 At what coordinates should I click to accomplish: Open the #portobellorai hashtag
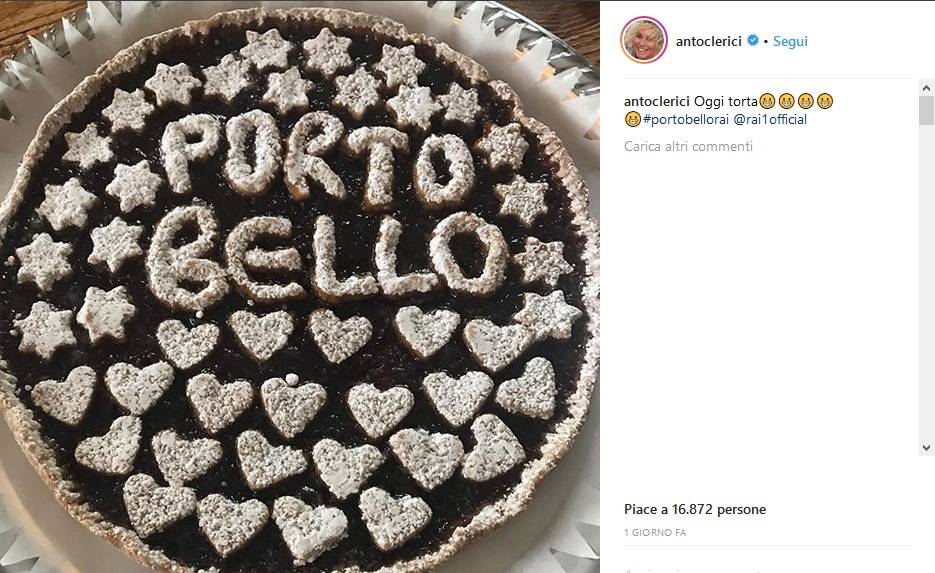pos(686,119)
